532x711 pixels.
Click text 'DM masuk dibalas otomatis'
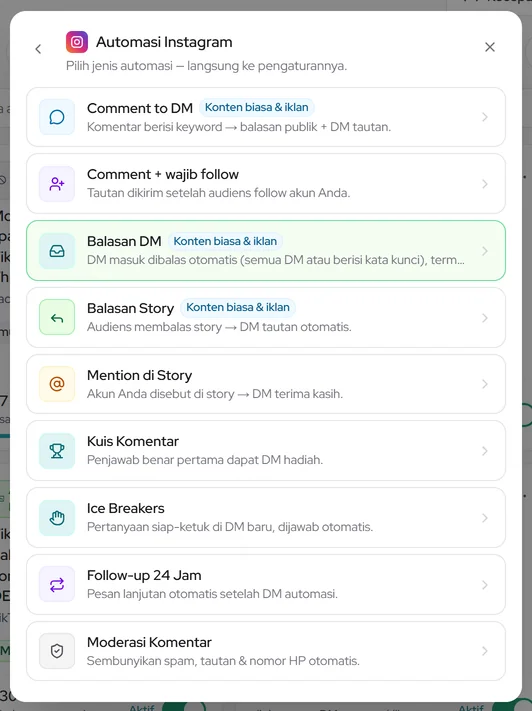pyautogui.click(x=162, y=260)
